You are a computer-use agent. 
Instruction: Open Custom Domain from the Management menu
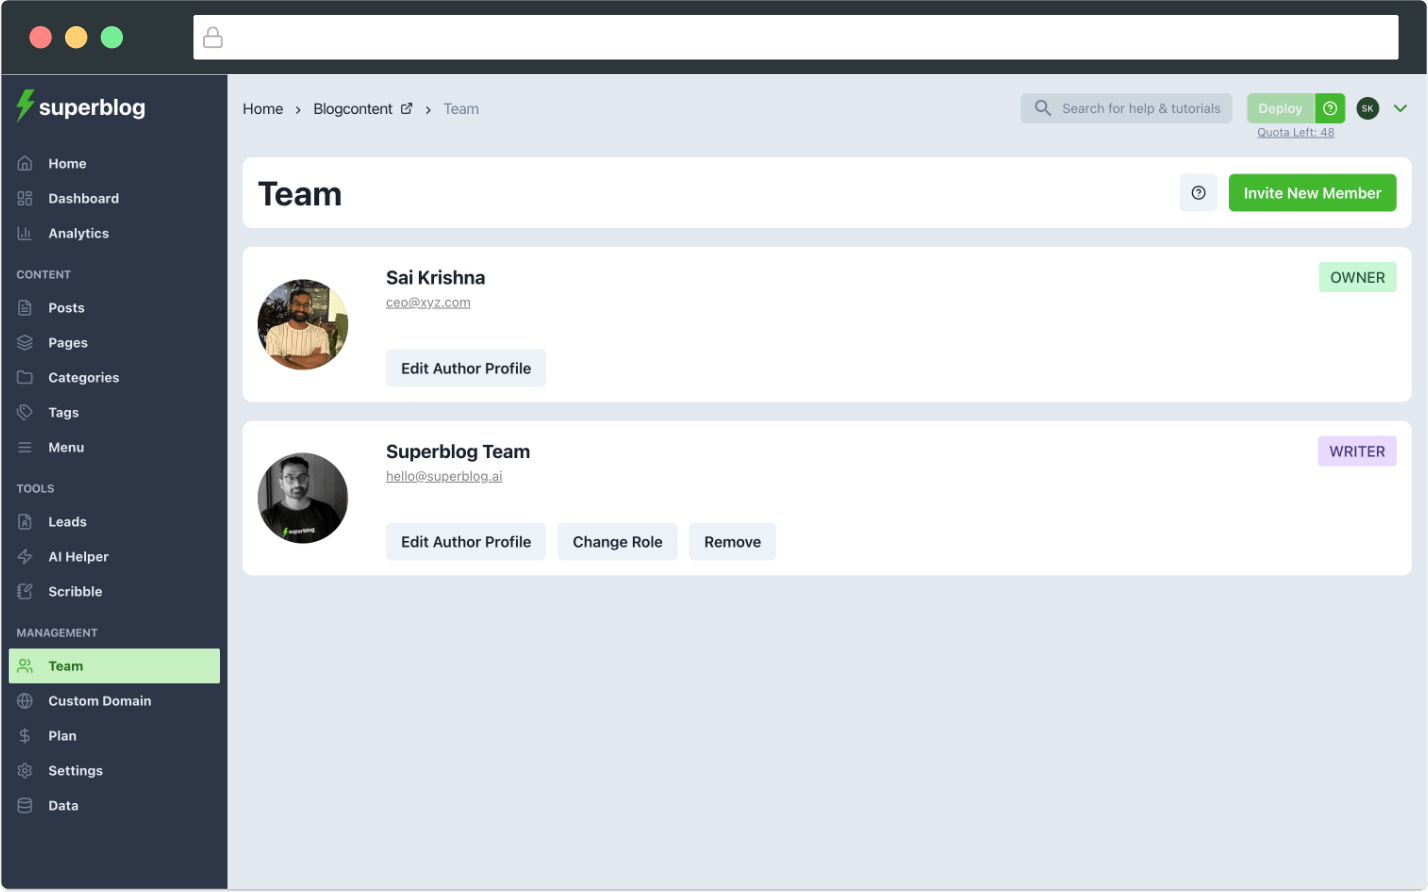click(100, 700)
